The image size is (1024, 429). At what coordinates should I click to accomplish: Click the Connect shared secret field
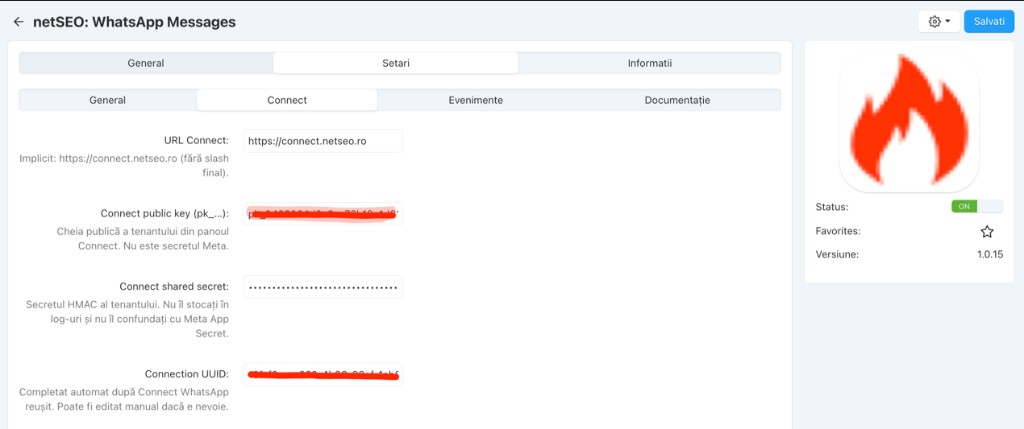[x=323, y=287]
